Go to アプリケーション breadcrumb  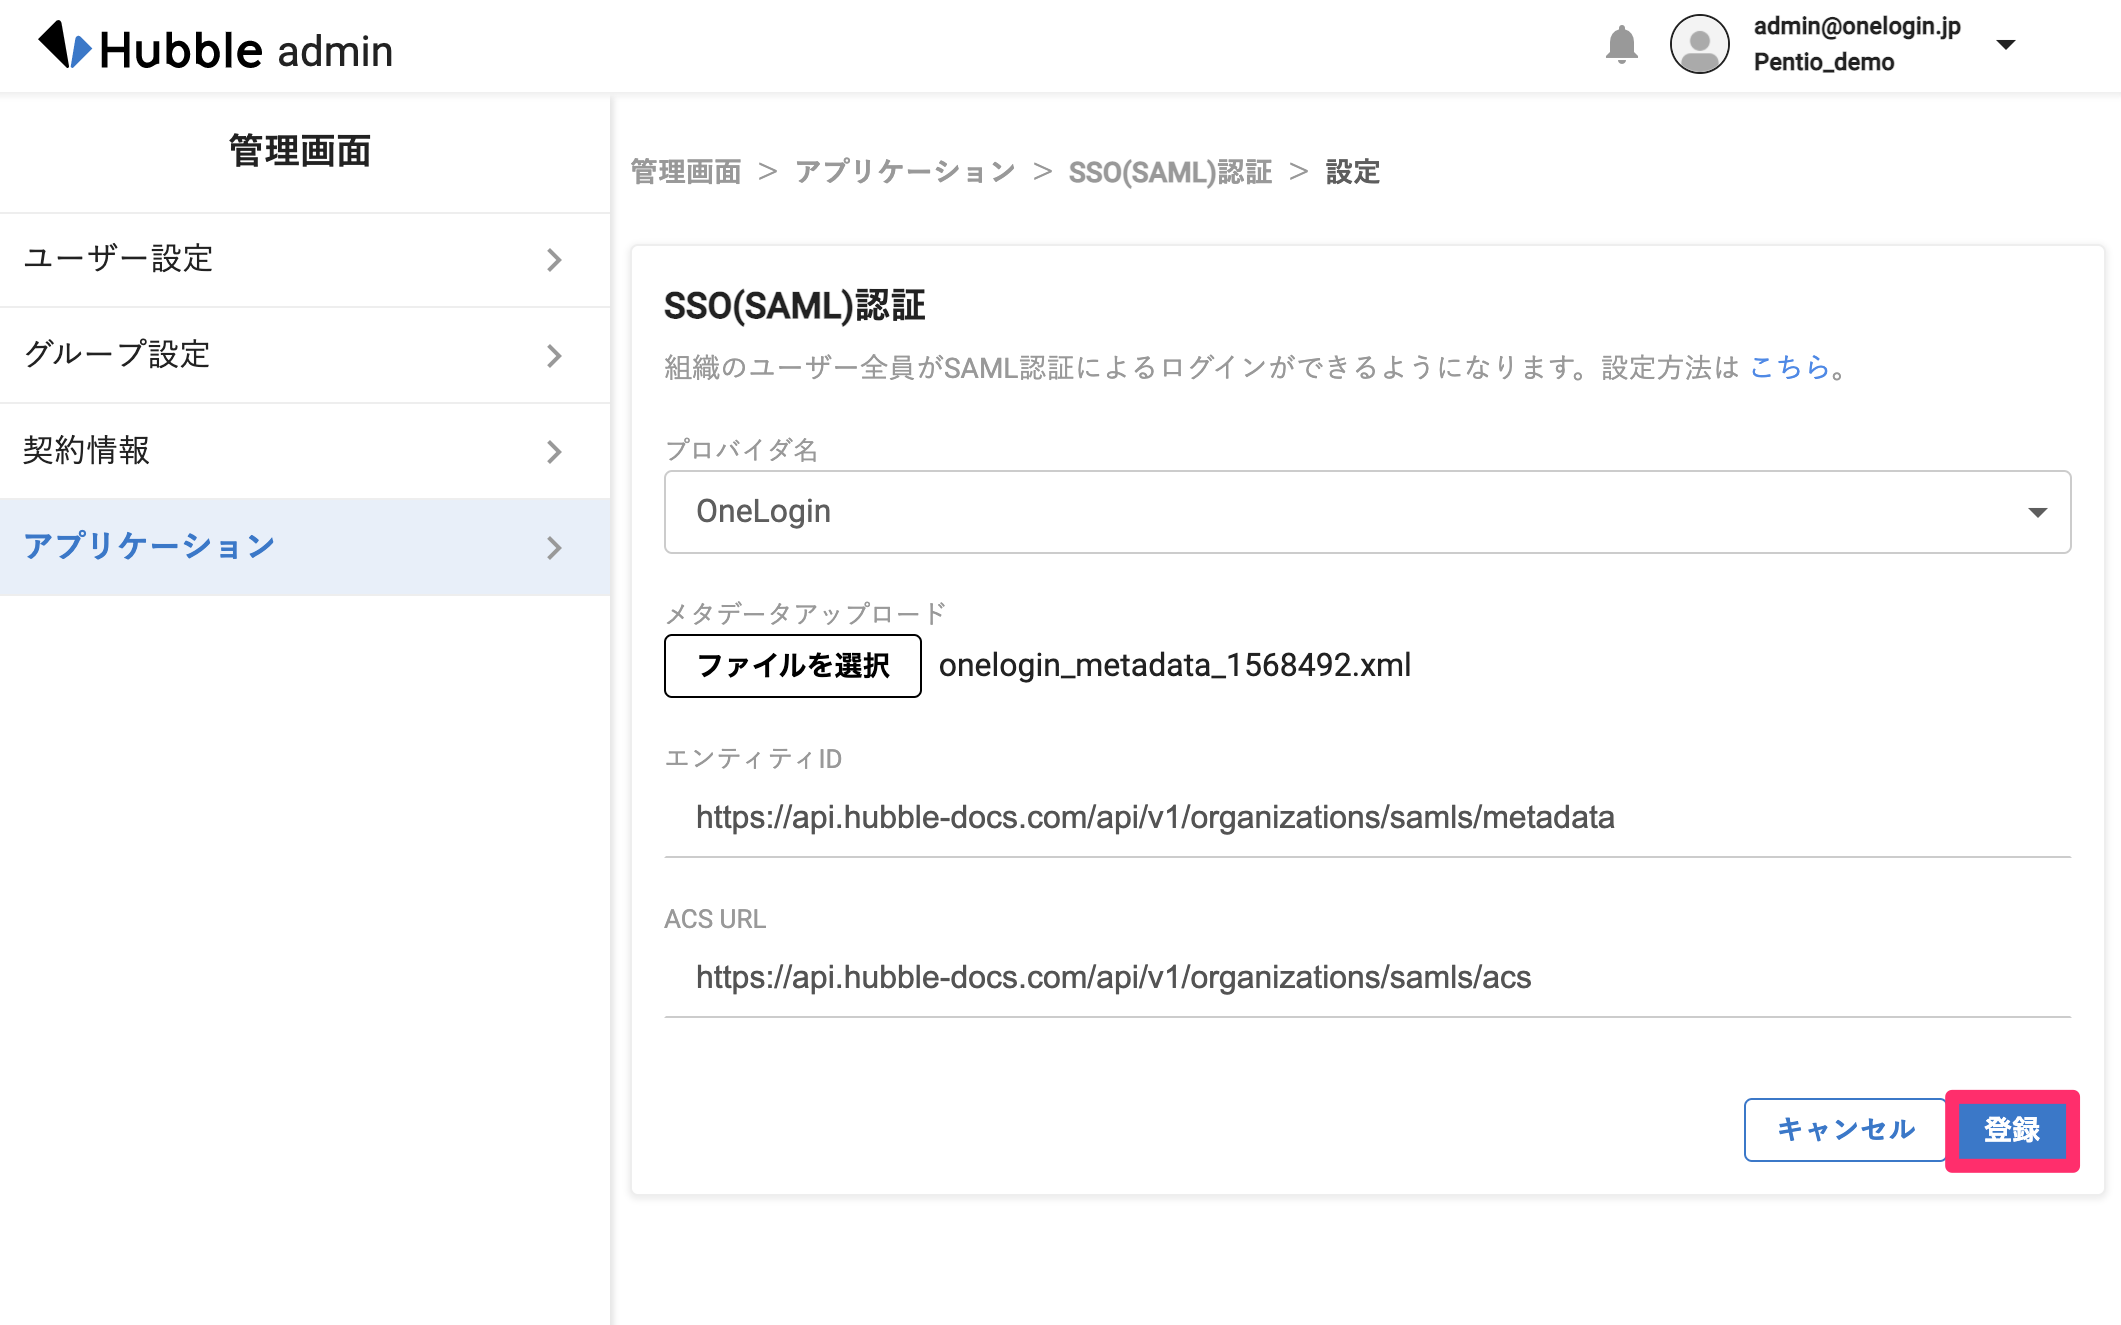(905, 172)
